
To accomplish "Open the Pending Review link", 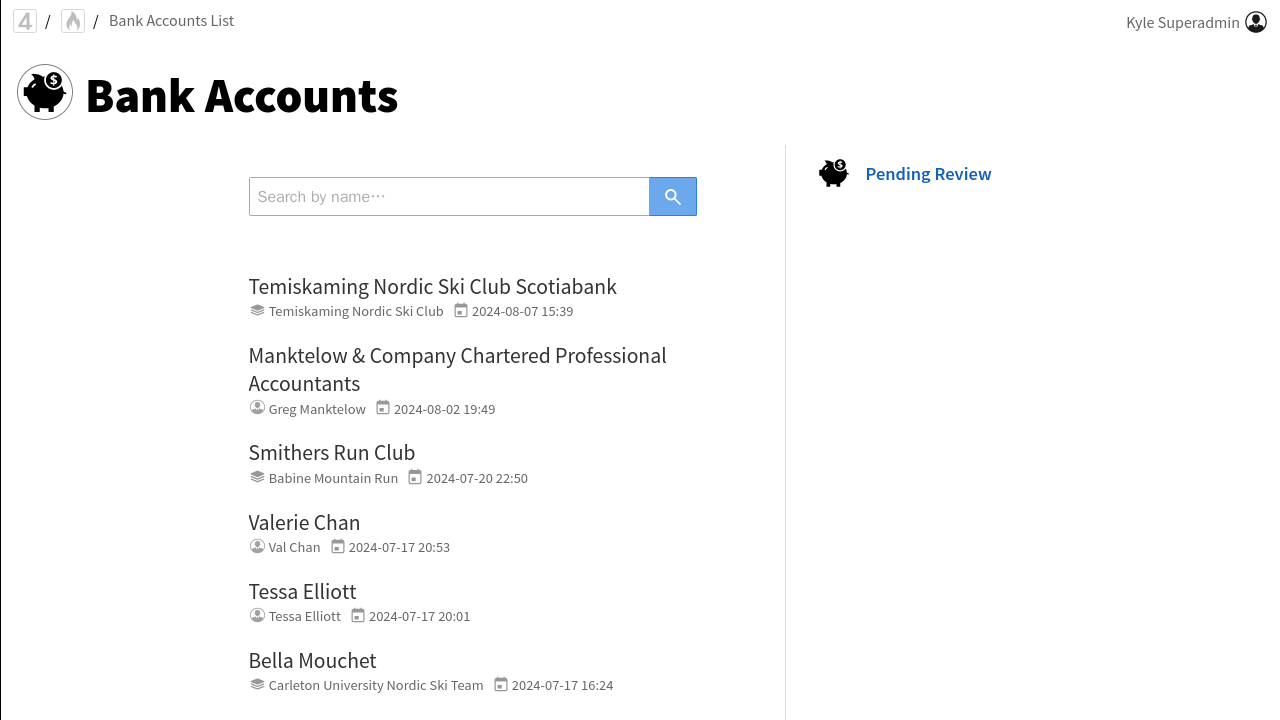I will 928,174.
